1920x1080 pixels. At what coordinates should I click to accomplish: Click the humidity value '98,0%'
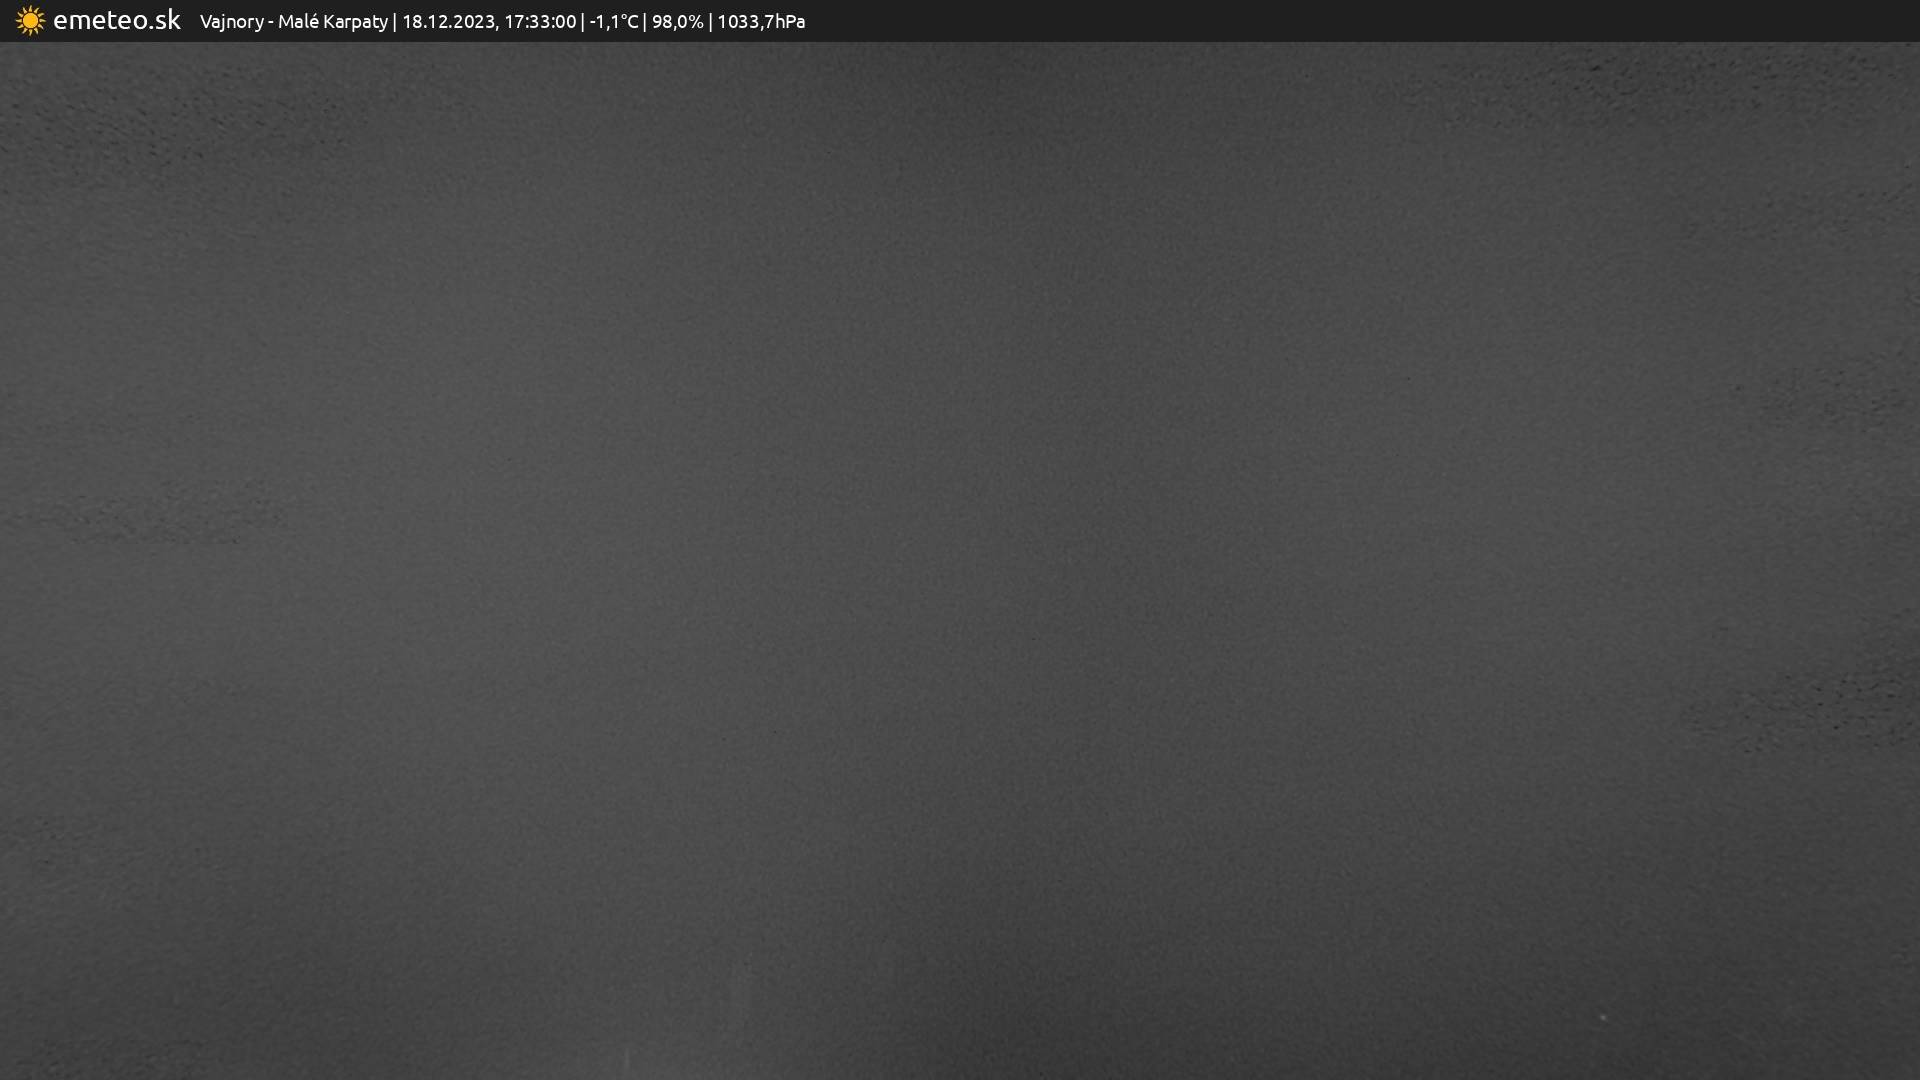click(678, 22)
